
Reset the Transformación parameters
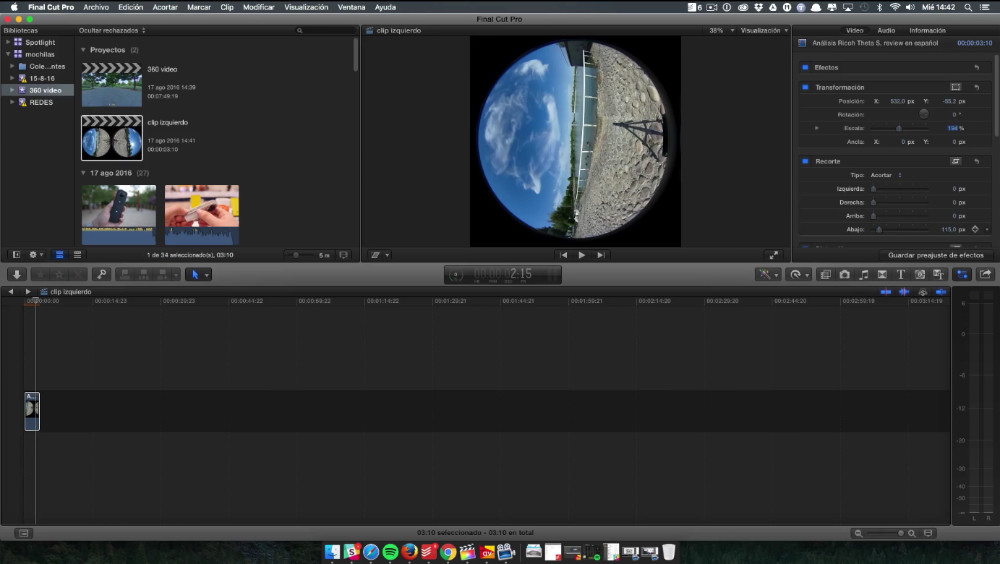[x=976, y=87]
